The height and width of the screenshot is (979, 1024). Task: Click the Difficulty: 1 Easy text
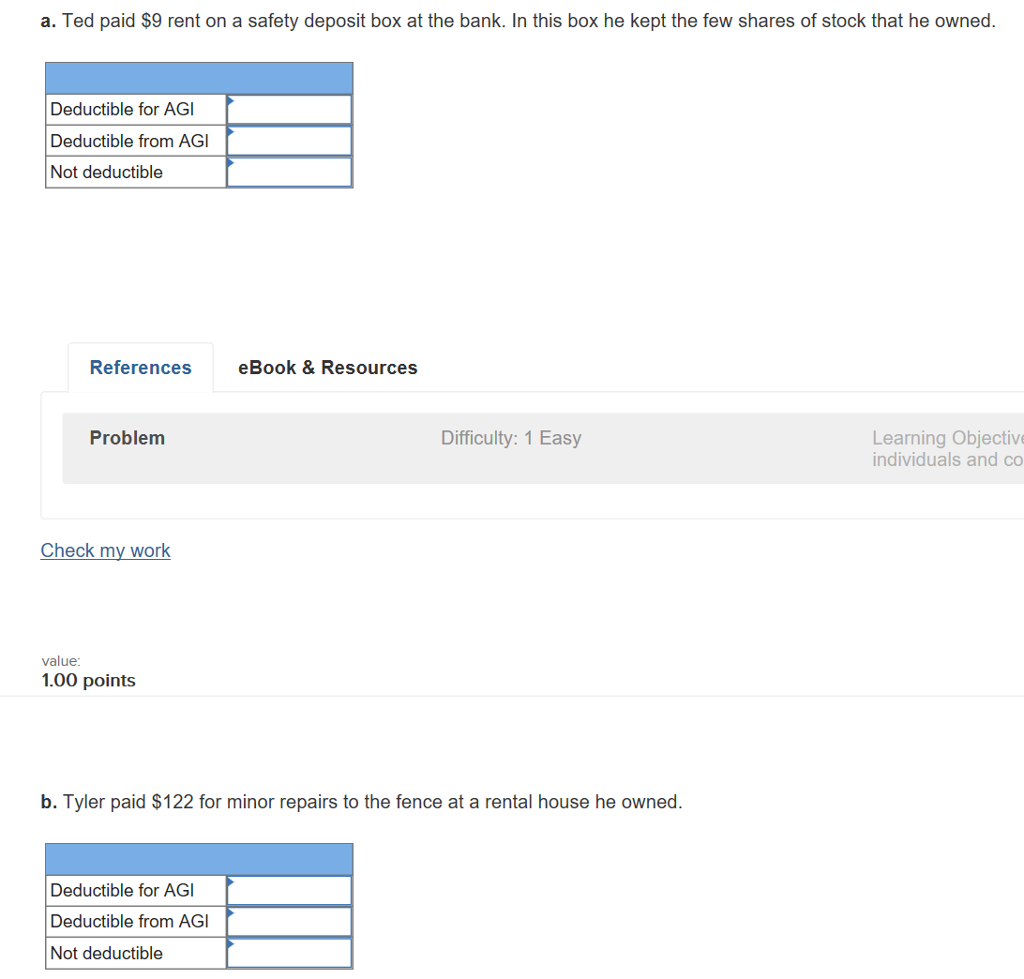pyautogui.click(x=511, y=437)
